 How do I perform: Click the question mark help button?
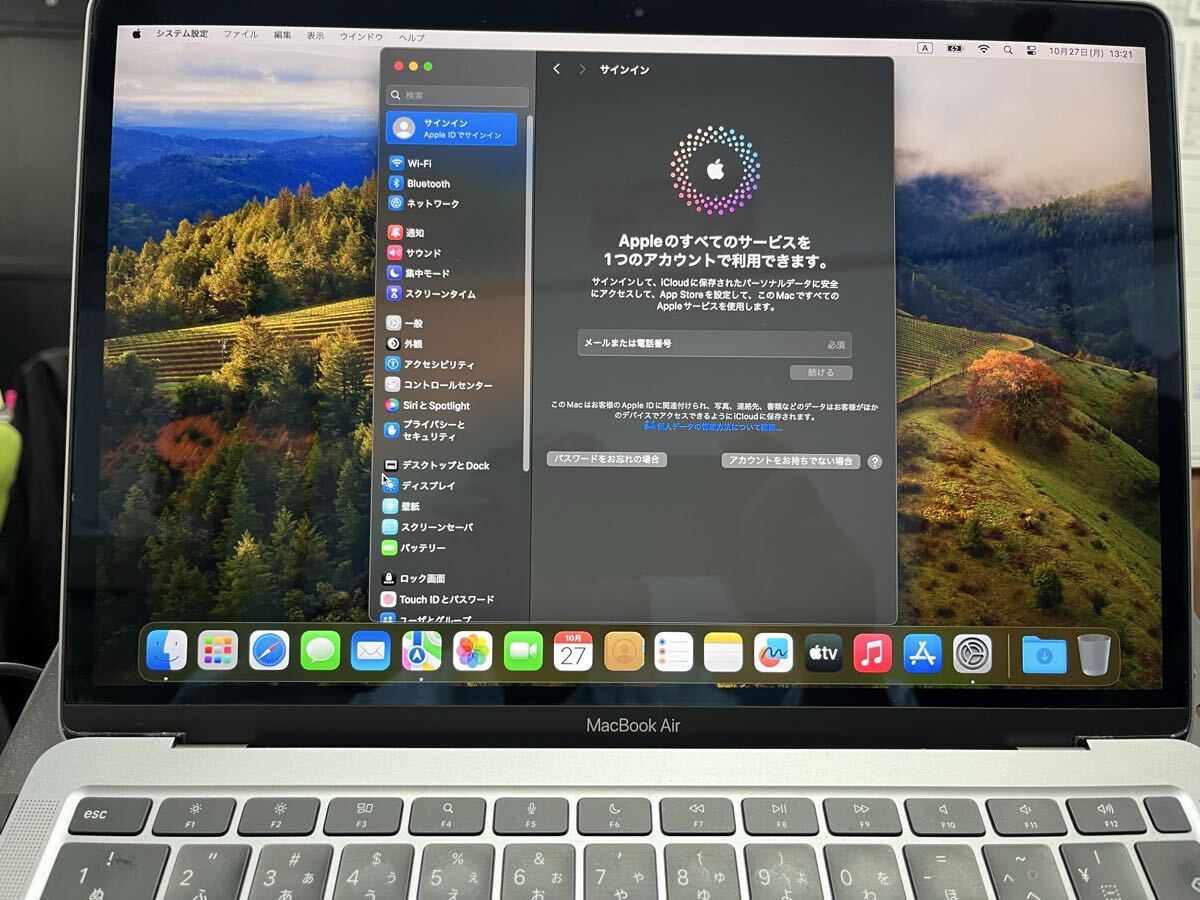[875, 462]
